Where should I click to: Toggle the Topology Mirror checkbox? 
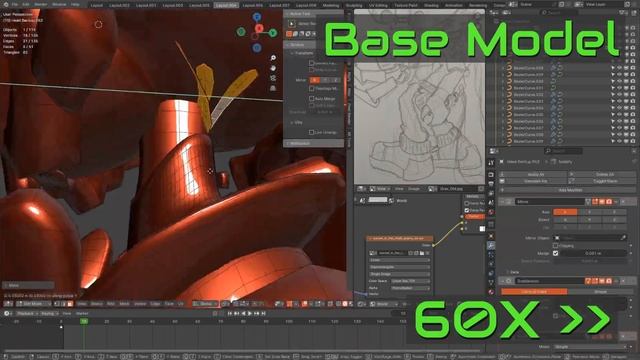click(311, 88)
